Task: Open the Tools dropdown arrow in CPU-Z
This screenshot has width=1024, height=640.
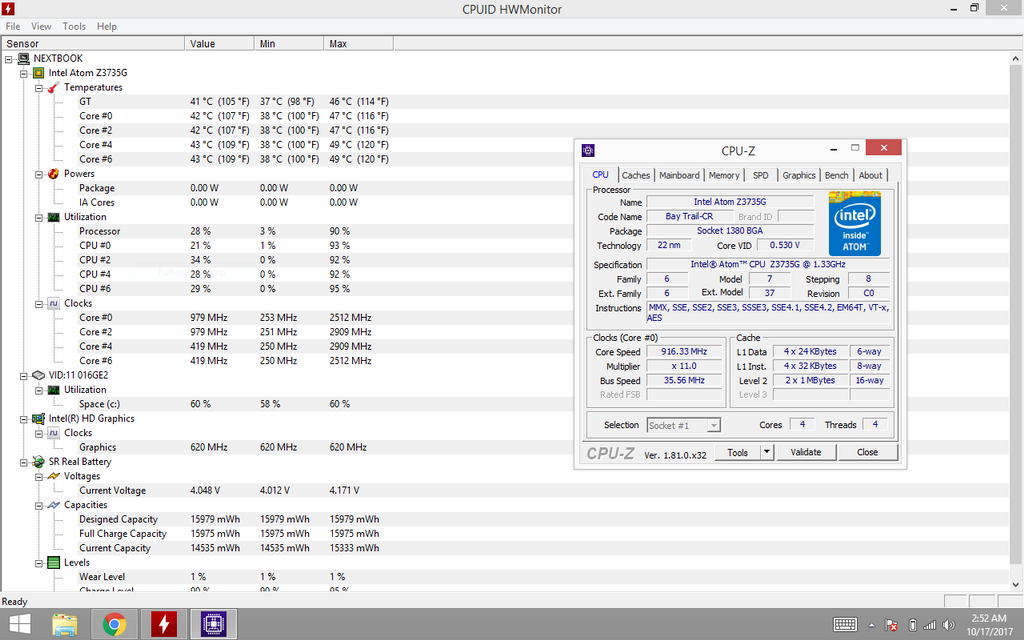Action: (766, 452)
